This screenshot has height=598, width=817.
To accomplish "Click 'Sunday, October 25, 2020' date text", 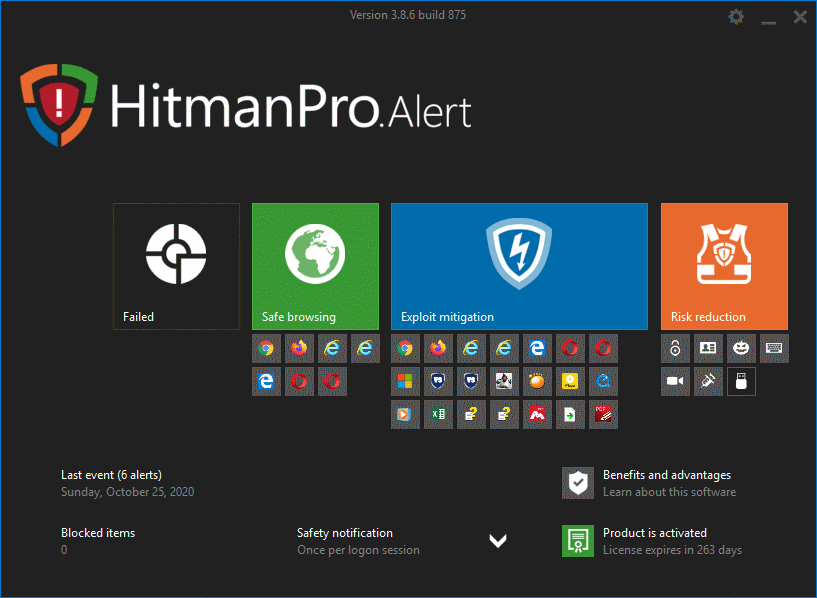I will 128,492.
